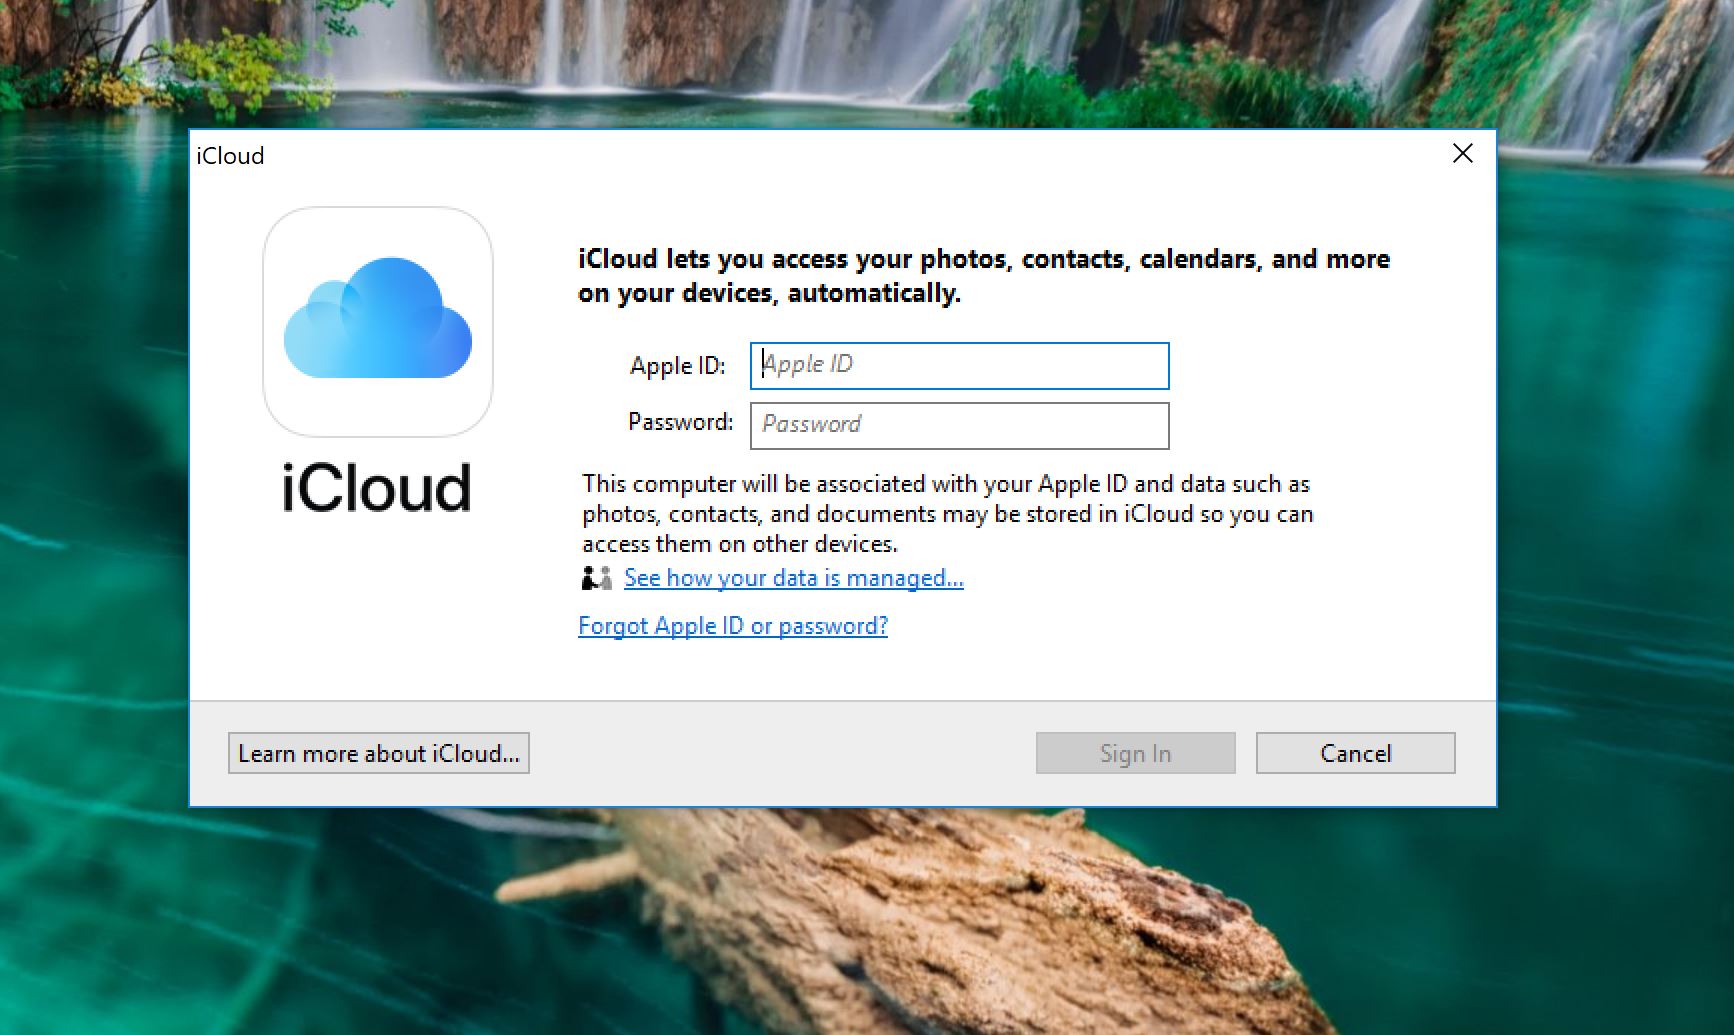The height and width of the screenshot is (1035, 1734).
Task: Click the Apple ID input field
Action: (x=959, y=366)
